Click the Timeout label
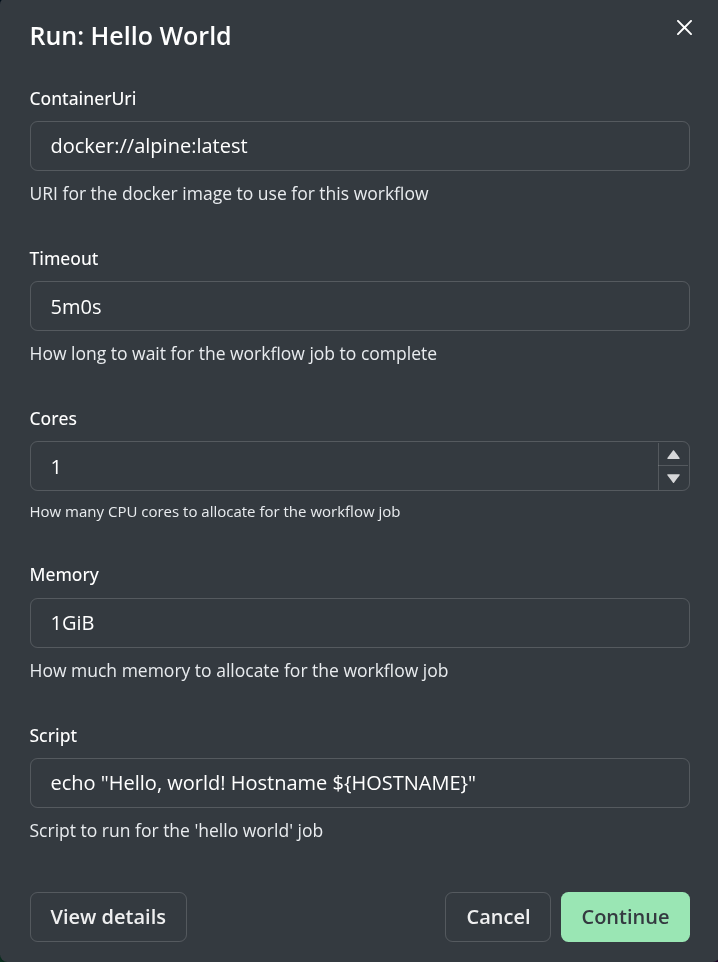The height and width of the screenshot is (962, 718). (63, 258)
